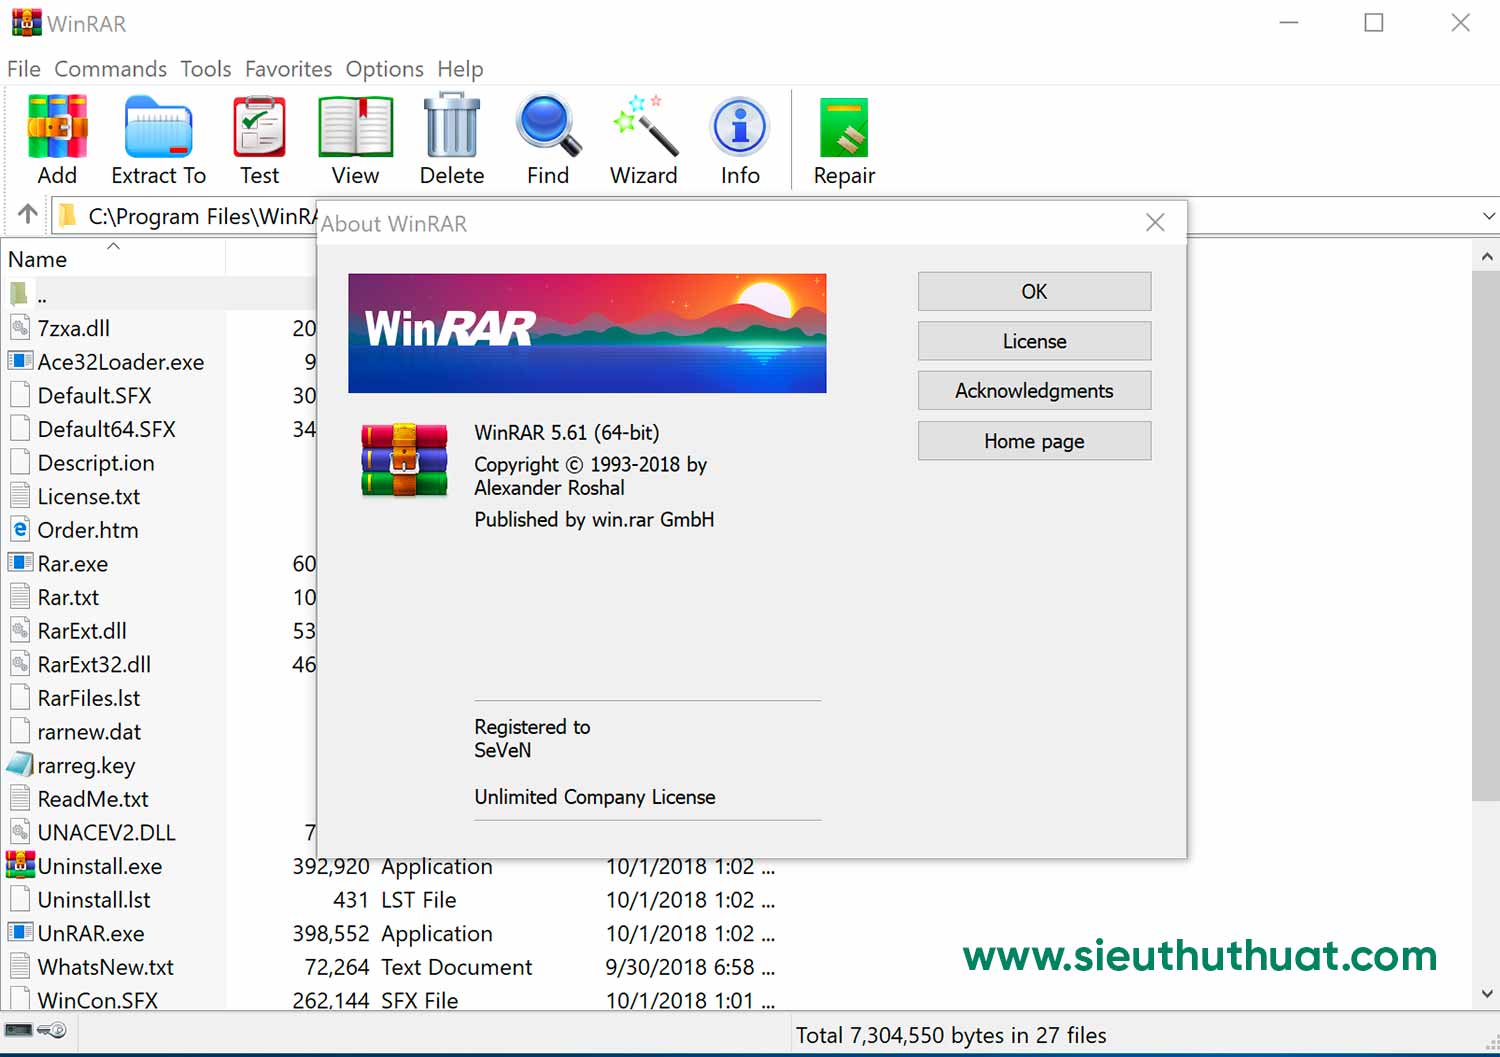Click the 7zxa.dll file icon
This screenshot has width=1500, height=1057.
click(x=20, y=327)
